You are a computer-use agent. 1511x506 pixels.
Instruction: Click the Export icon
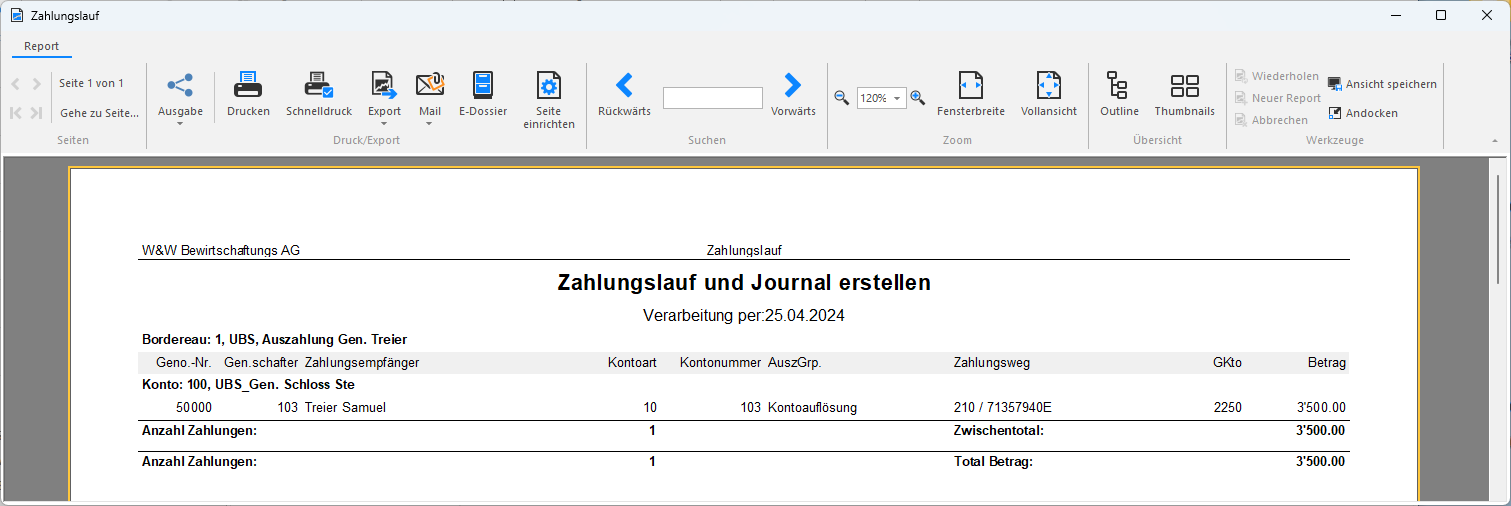click(x=384, y=85)
